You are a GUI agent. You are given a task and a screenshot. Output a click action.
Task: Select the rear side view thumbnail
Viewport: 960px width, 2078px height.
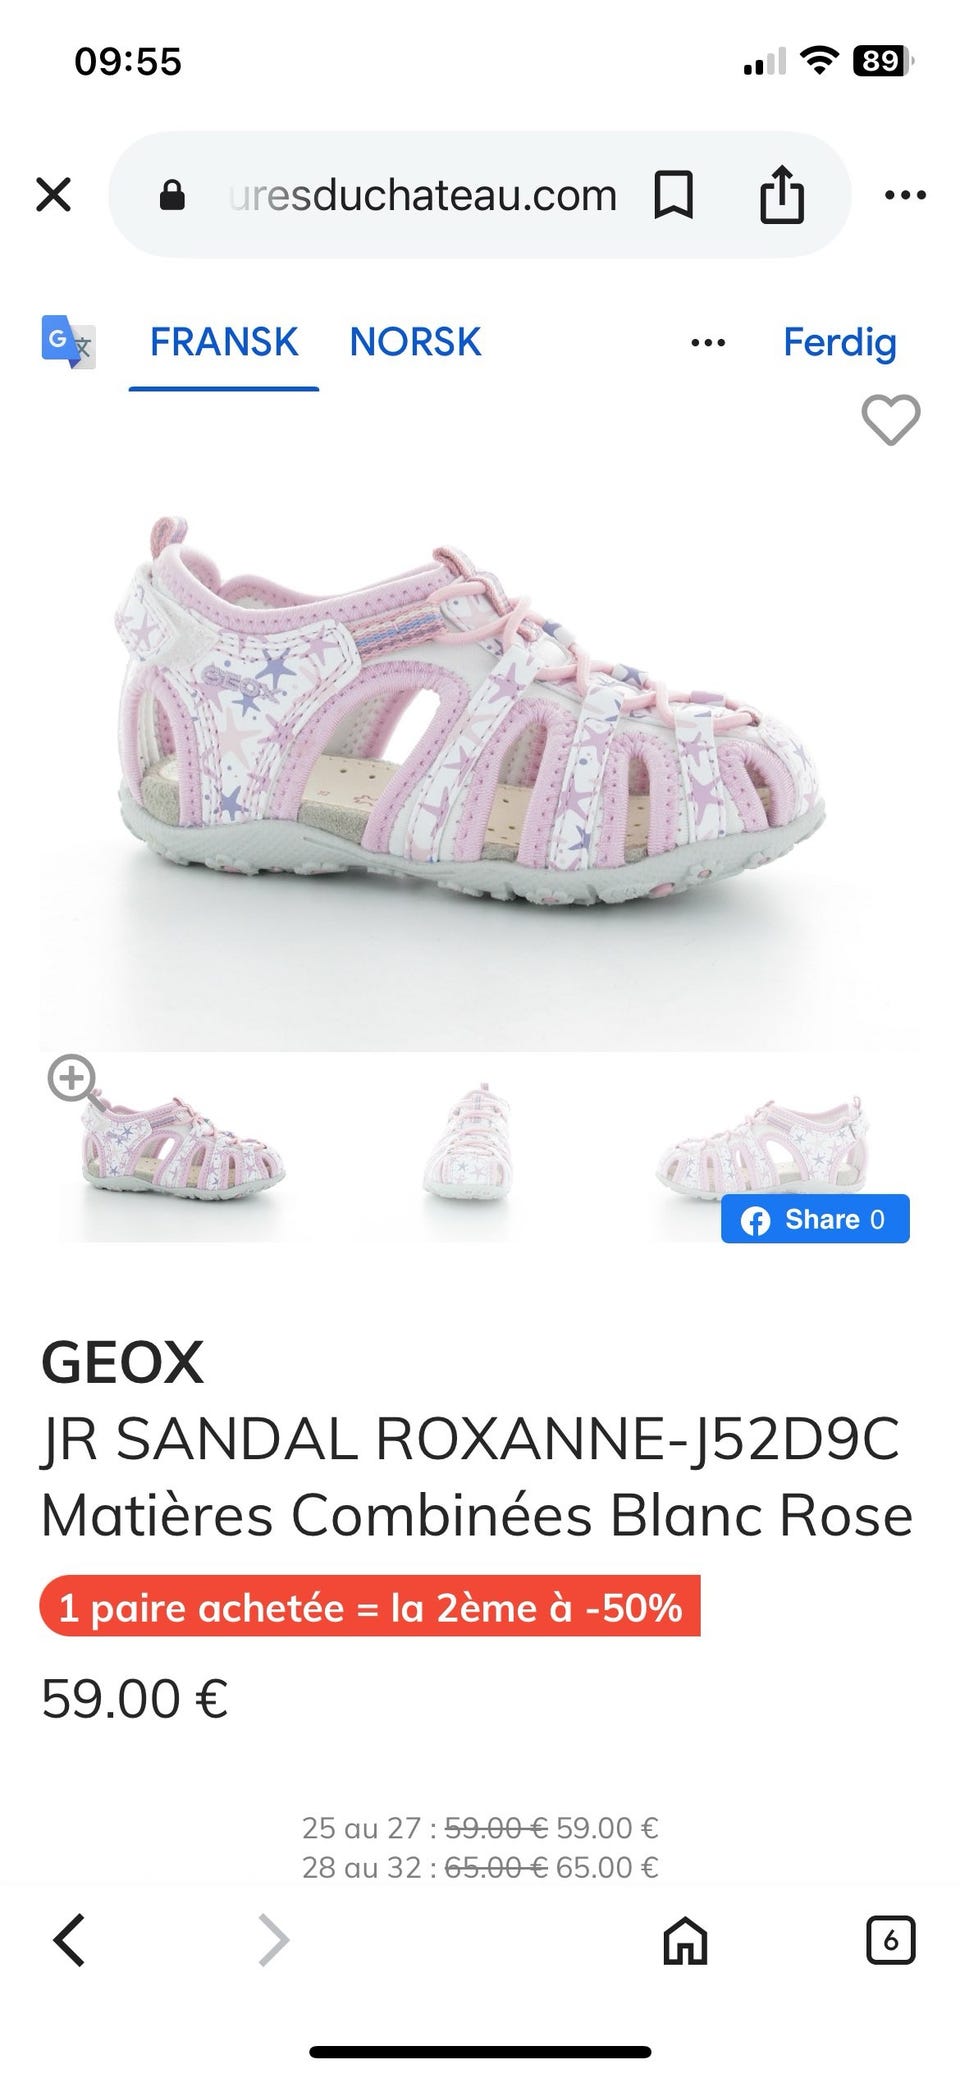(765, 1145)
